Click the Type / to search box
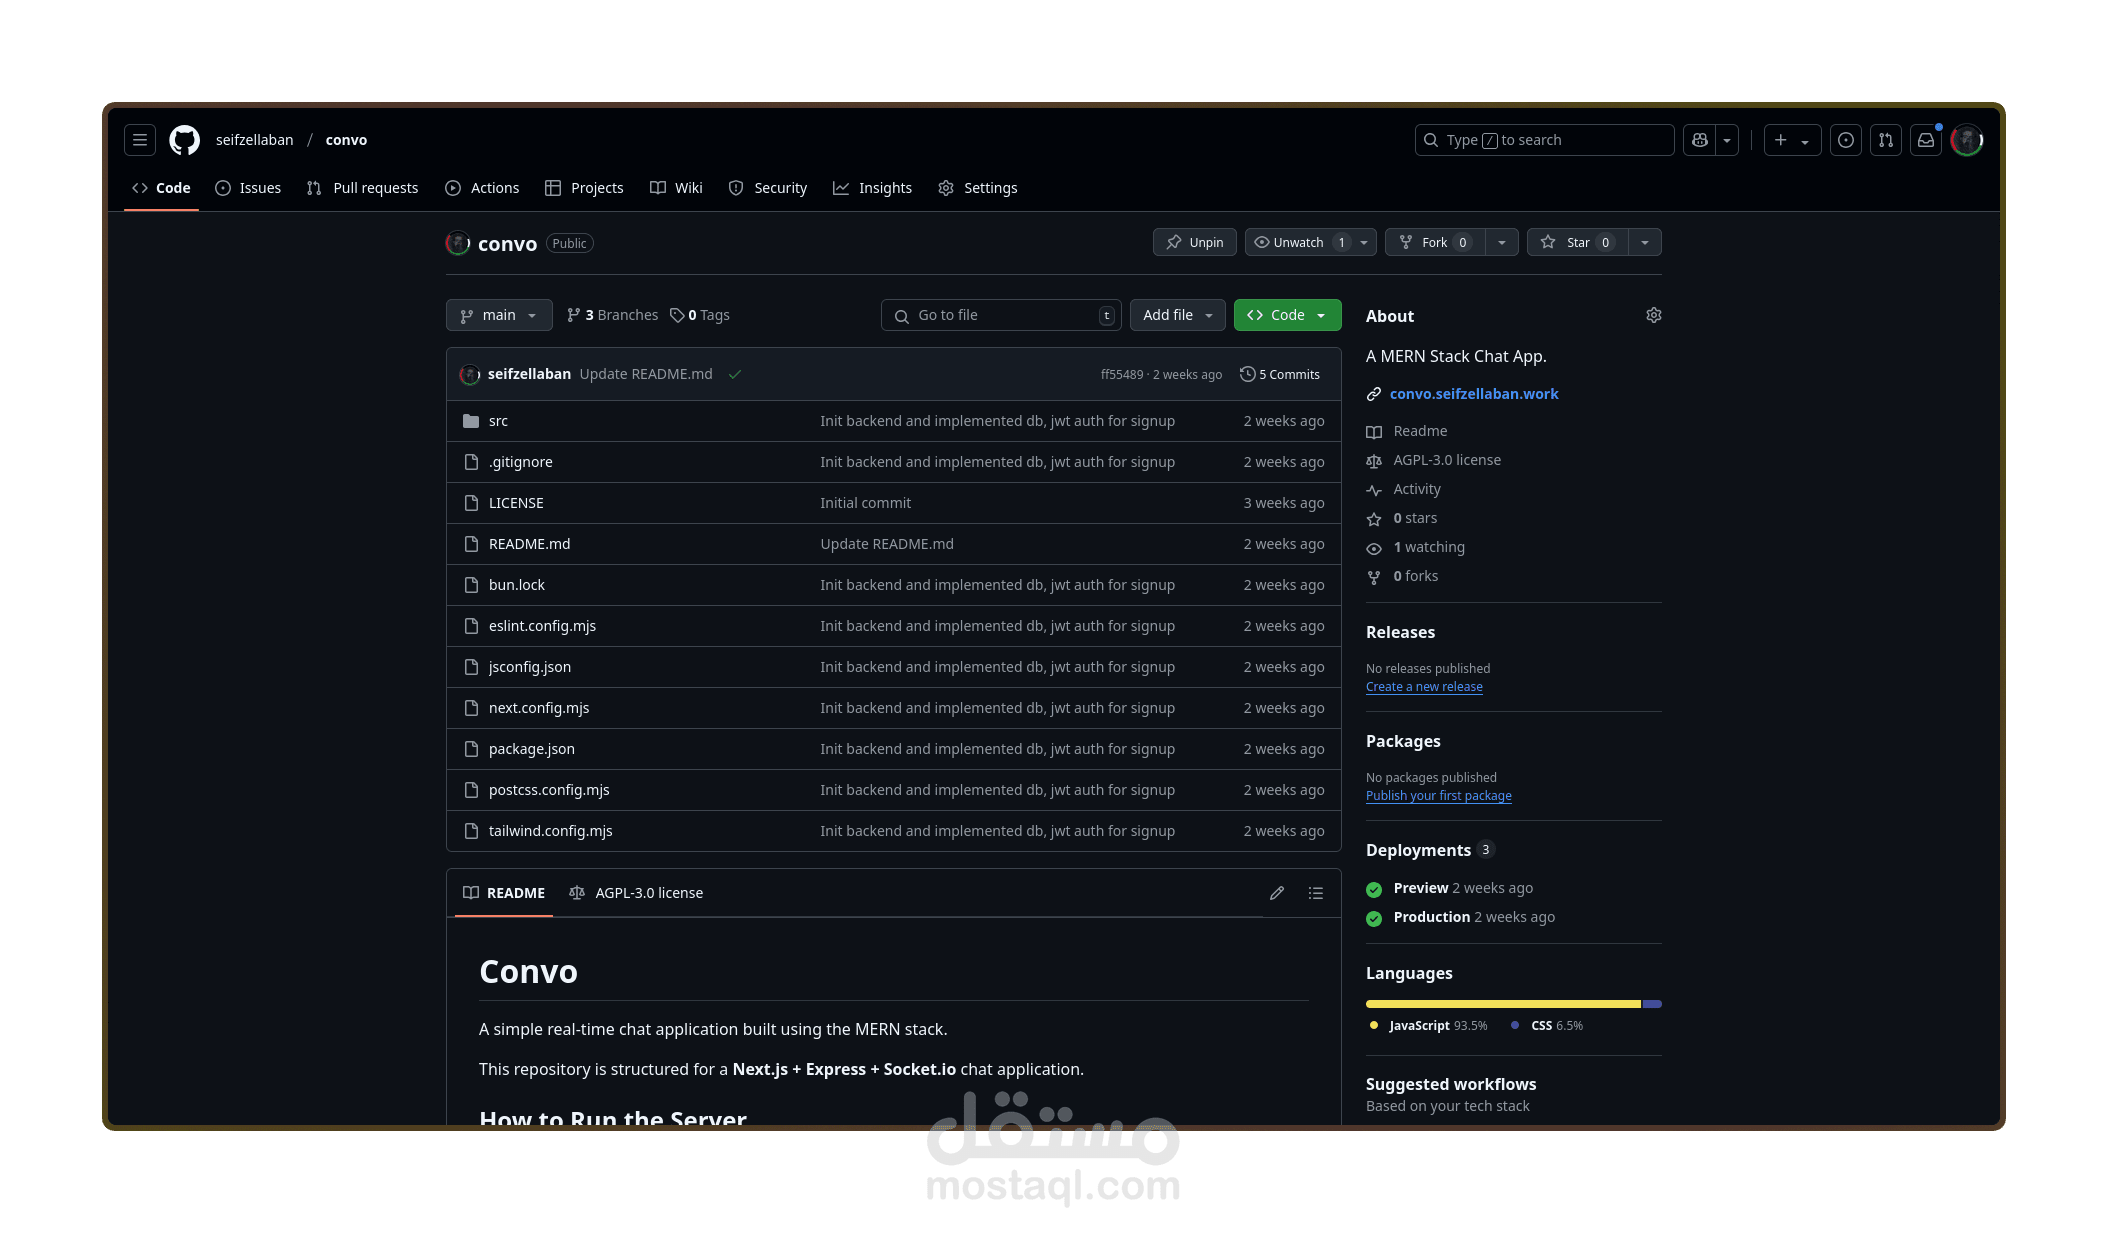 click(1545, 140)
